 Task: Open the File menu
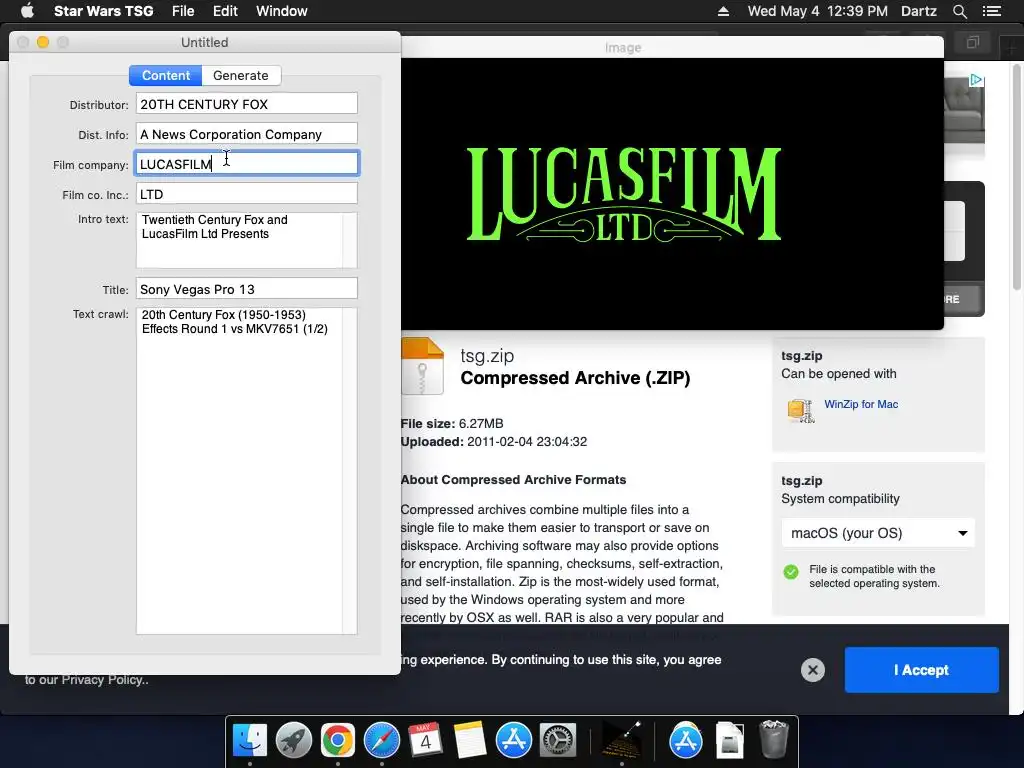[x=183, y=11]
